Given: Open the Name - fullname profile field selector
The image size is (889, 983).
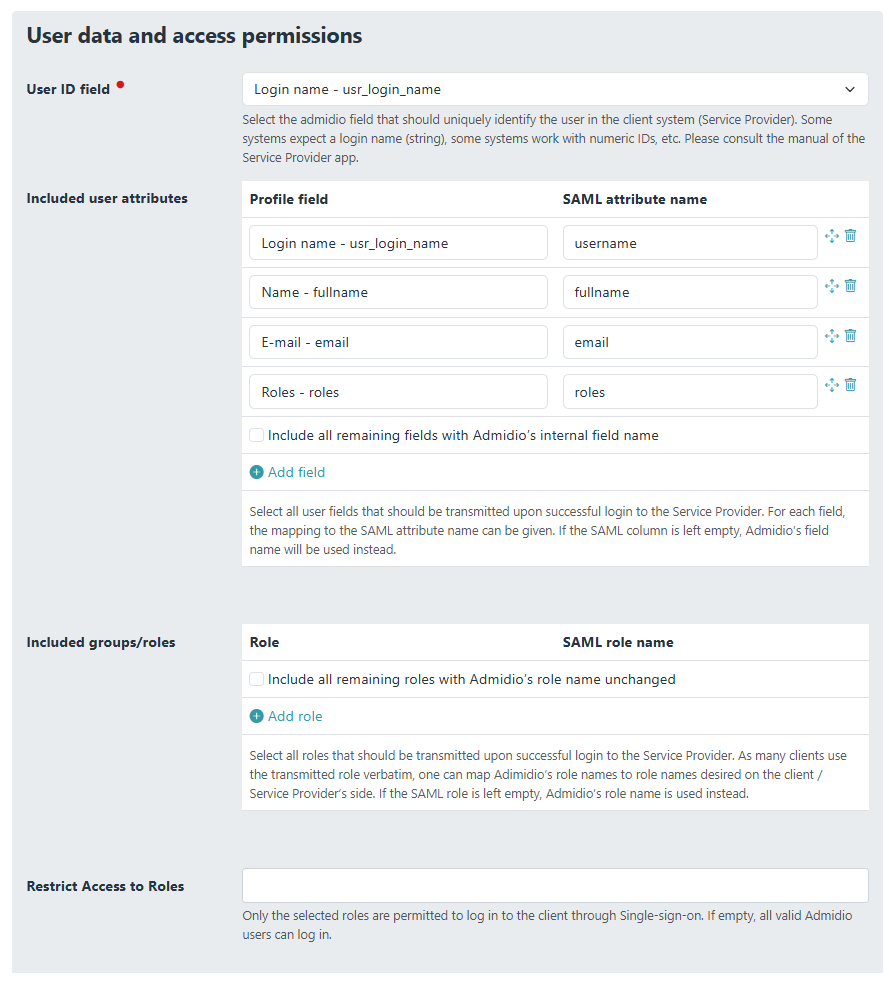Looking at the screenshot, I should pos(398,292).
